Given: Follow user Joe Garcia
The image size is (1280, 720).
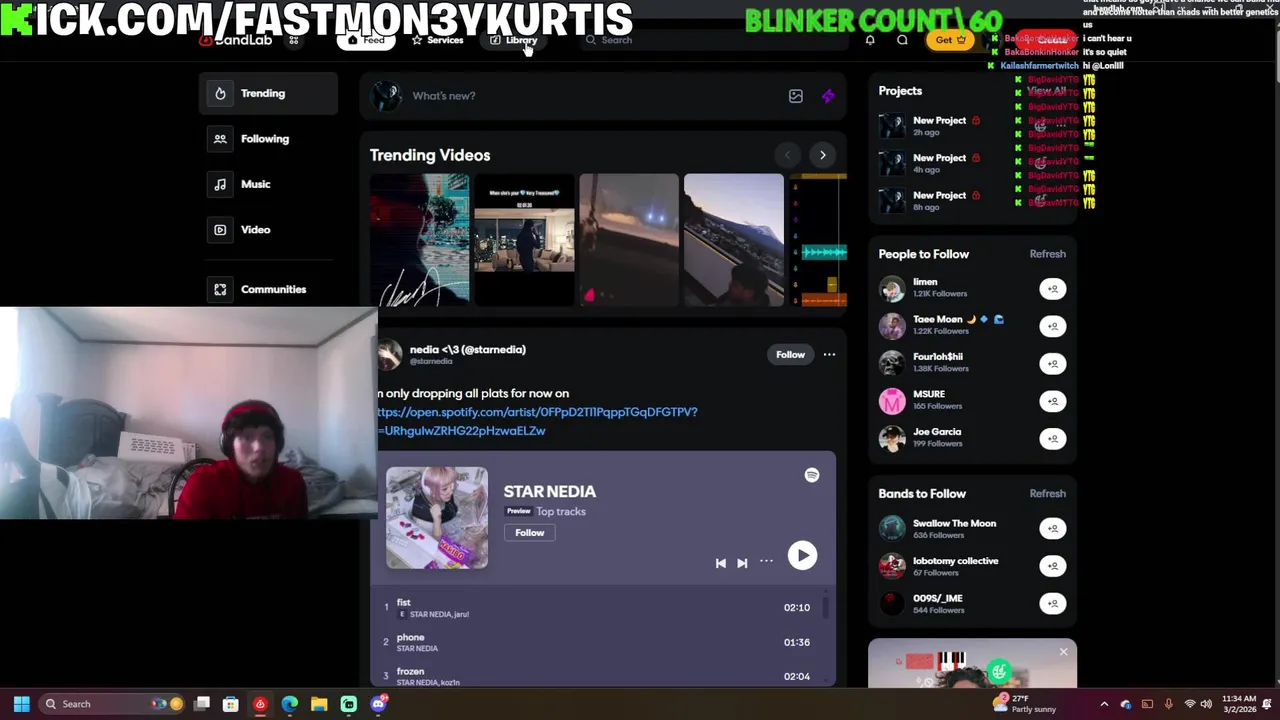Looking at the screenshot, I should 1052,439.
